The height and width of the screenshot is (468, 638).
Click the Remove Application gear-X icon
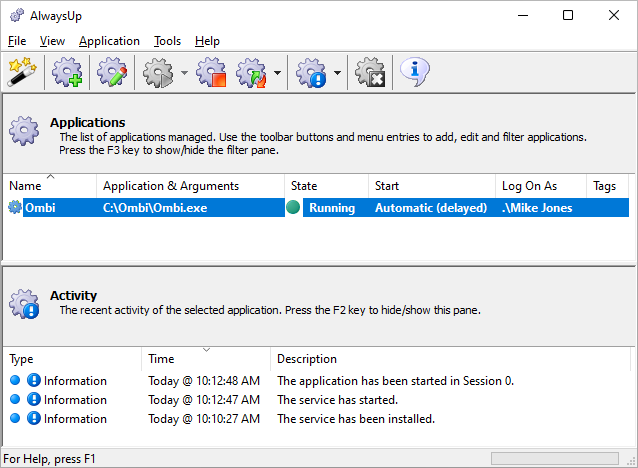[x=370, y=72]
